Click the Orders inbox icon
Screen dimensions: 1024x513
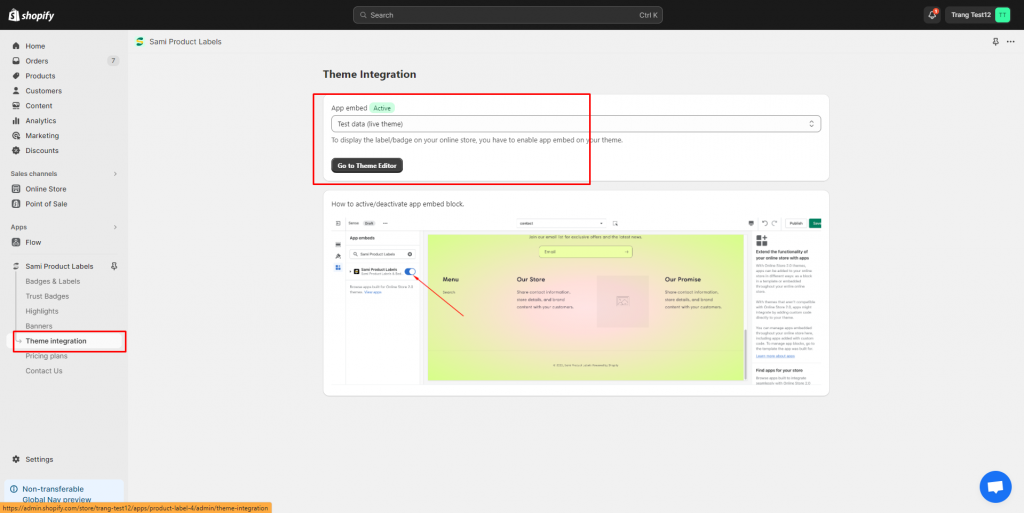coord(16,61)
